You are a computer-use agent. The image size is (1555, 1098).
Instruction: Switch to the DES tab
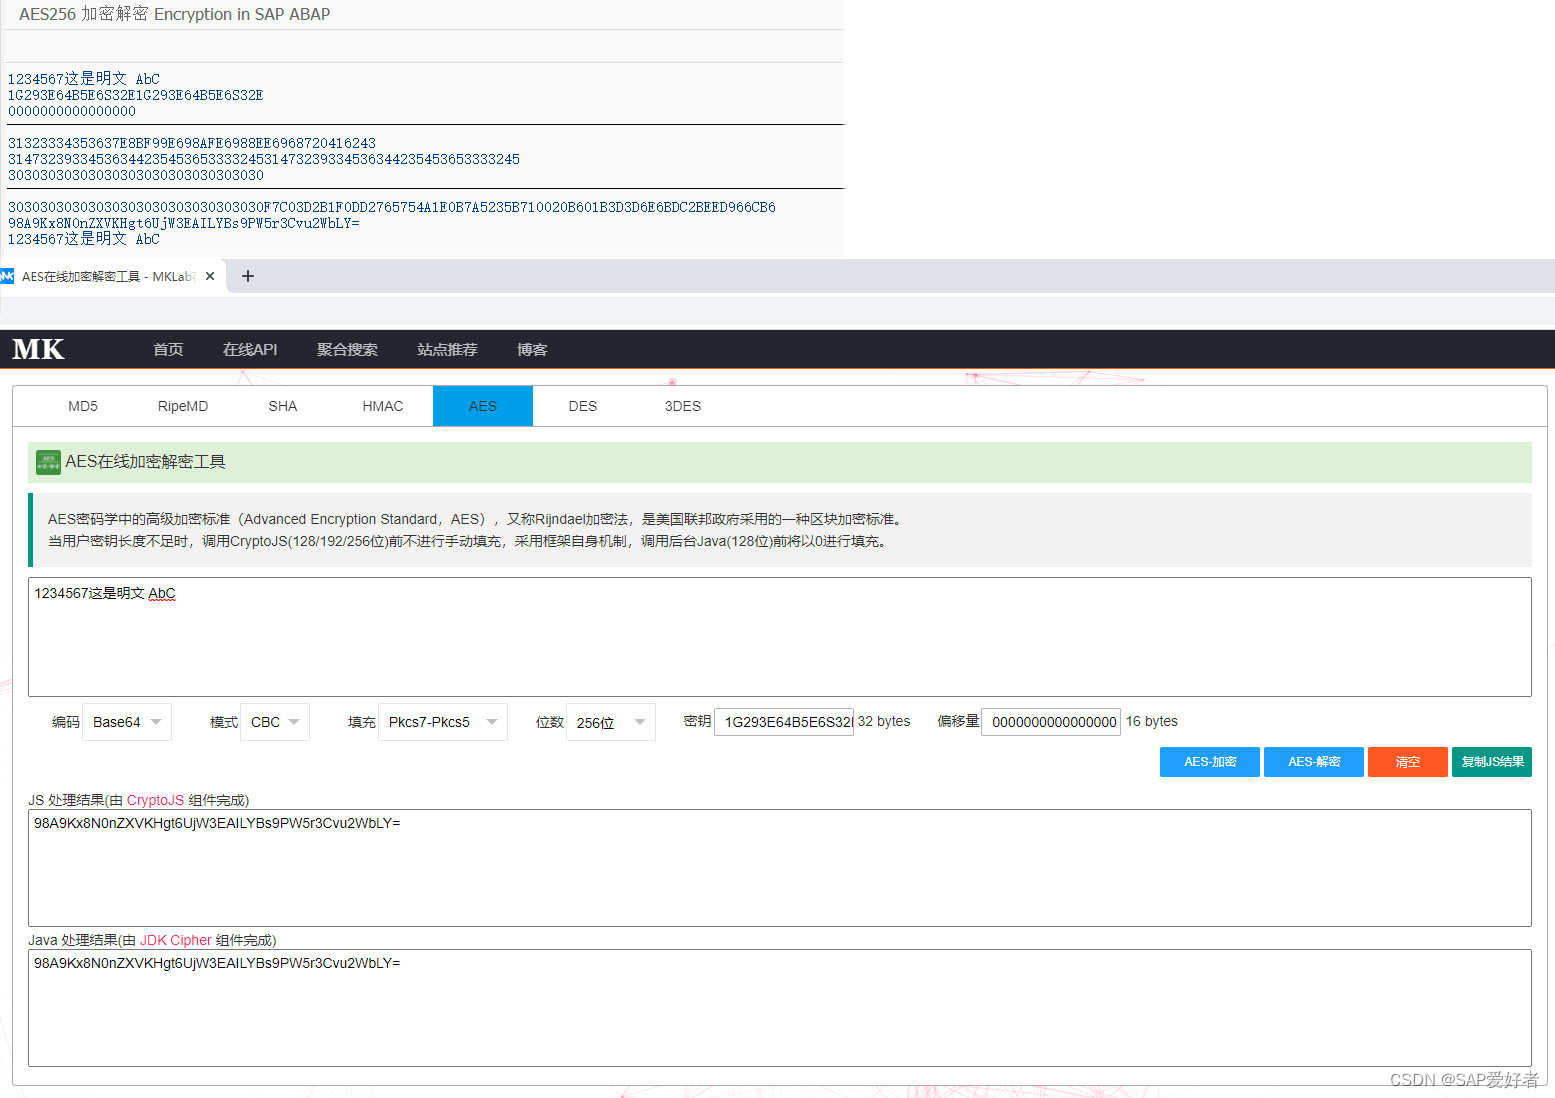pos(582,405)
